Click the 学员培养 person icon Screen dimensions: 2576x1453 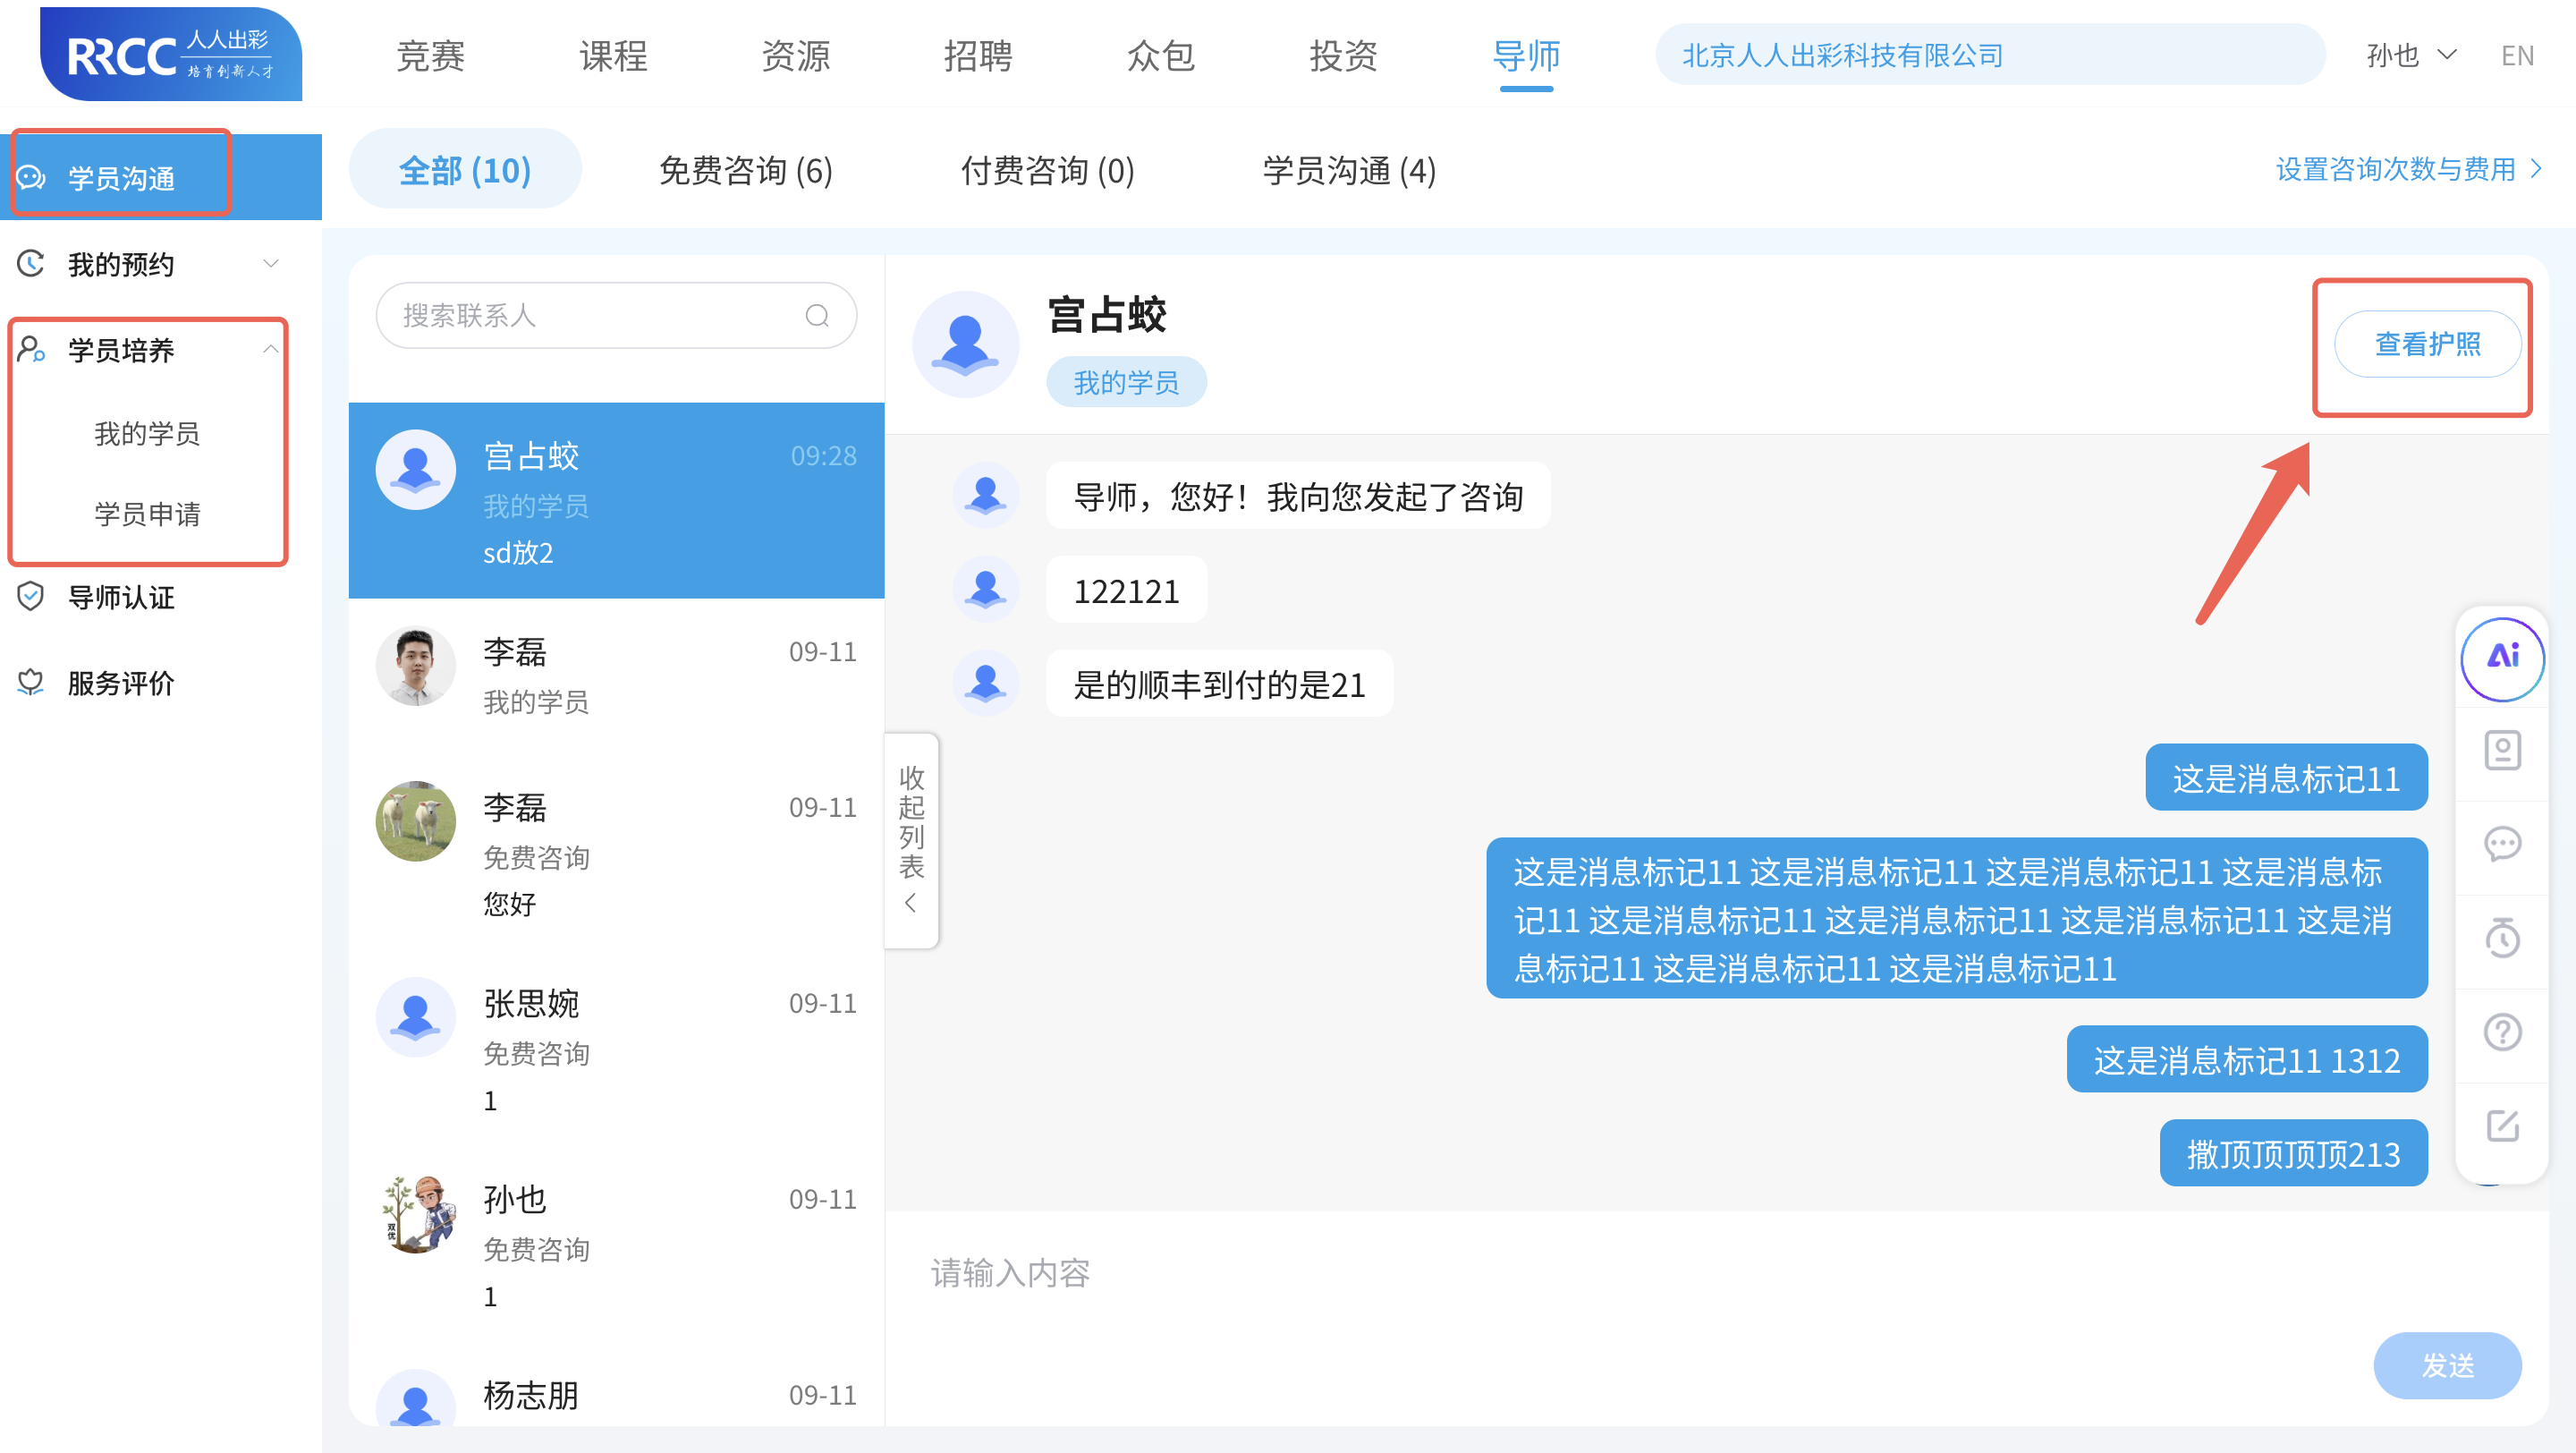click(32, 349)
